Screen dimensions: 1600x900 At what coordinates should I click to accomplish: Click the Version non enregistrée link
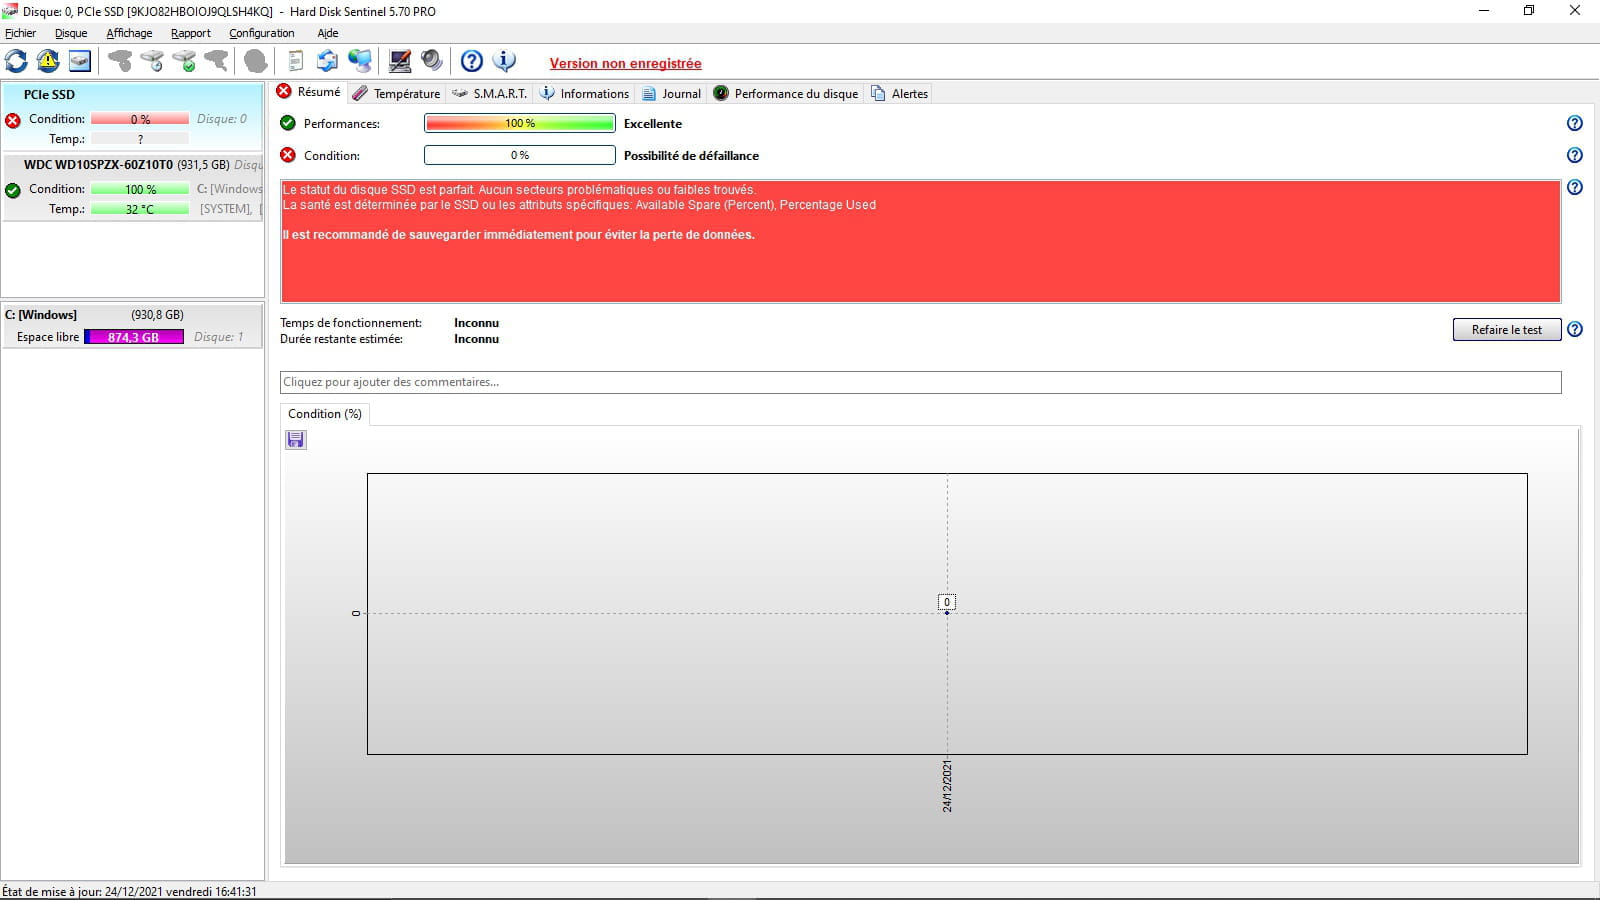click(625, 63)
